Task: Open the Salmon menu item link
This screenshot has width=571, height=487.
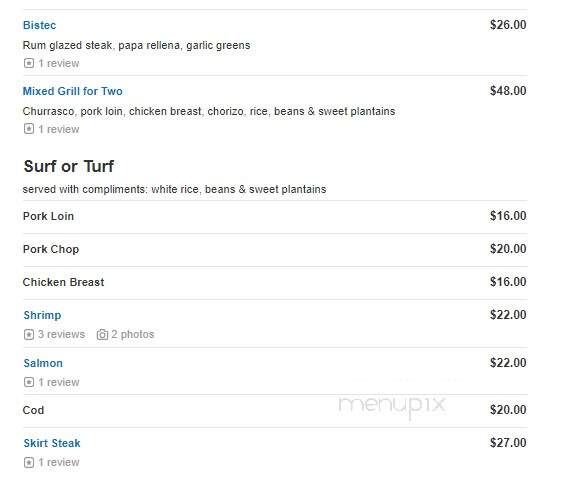Action: point(43,363)
